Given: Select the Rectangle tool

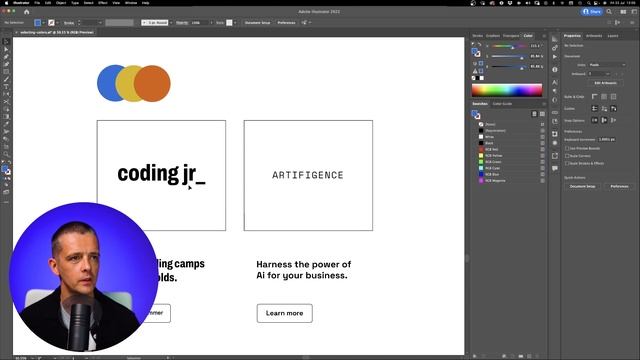Looking at the screenshot, I should [6, 72].
